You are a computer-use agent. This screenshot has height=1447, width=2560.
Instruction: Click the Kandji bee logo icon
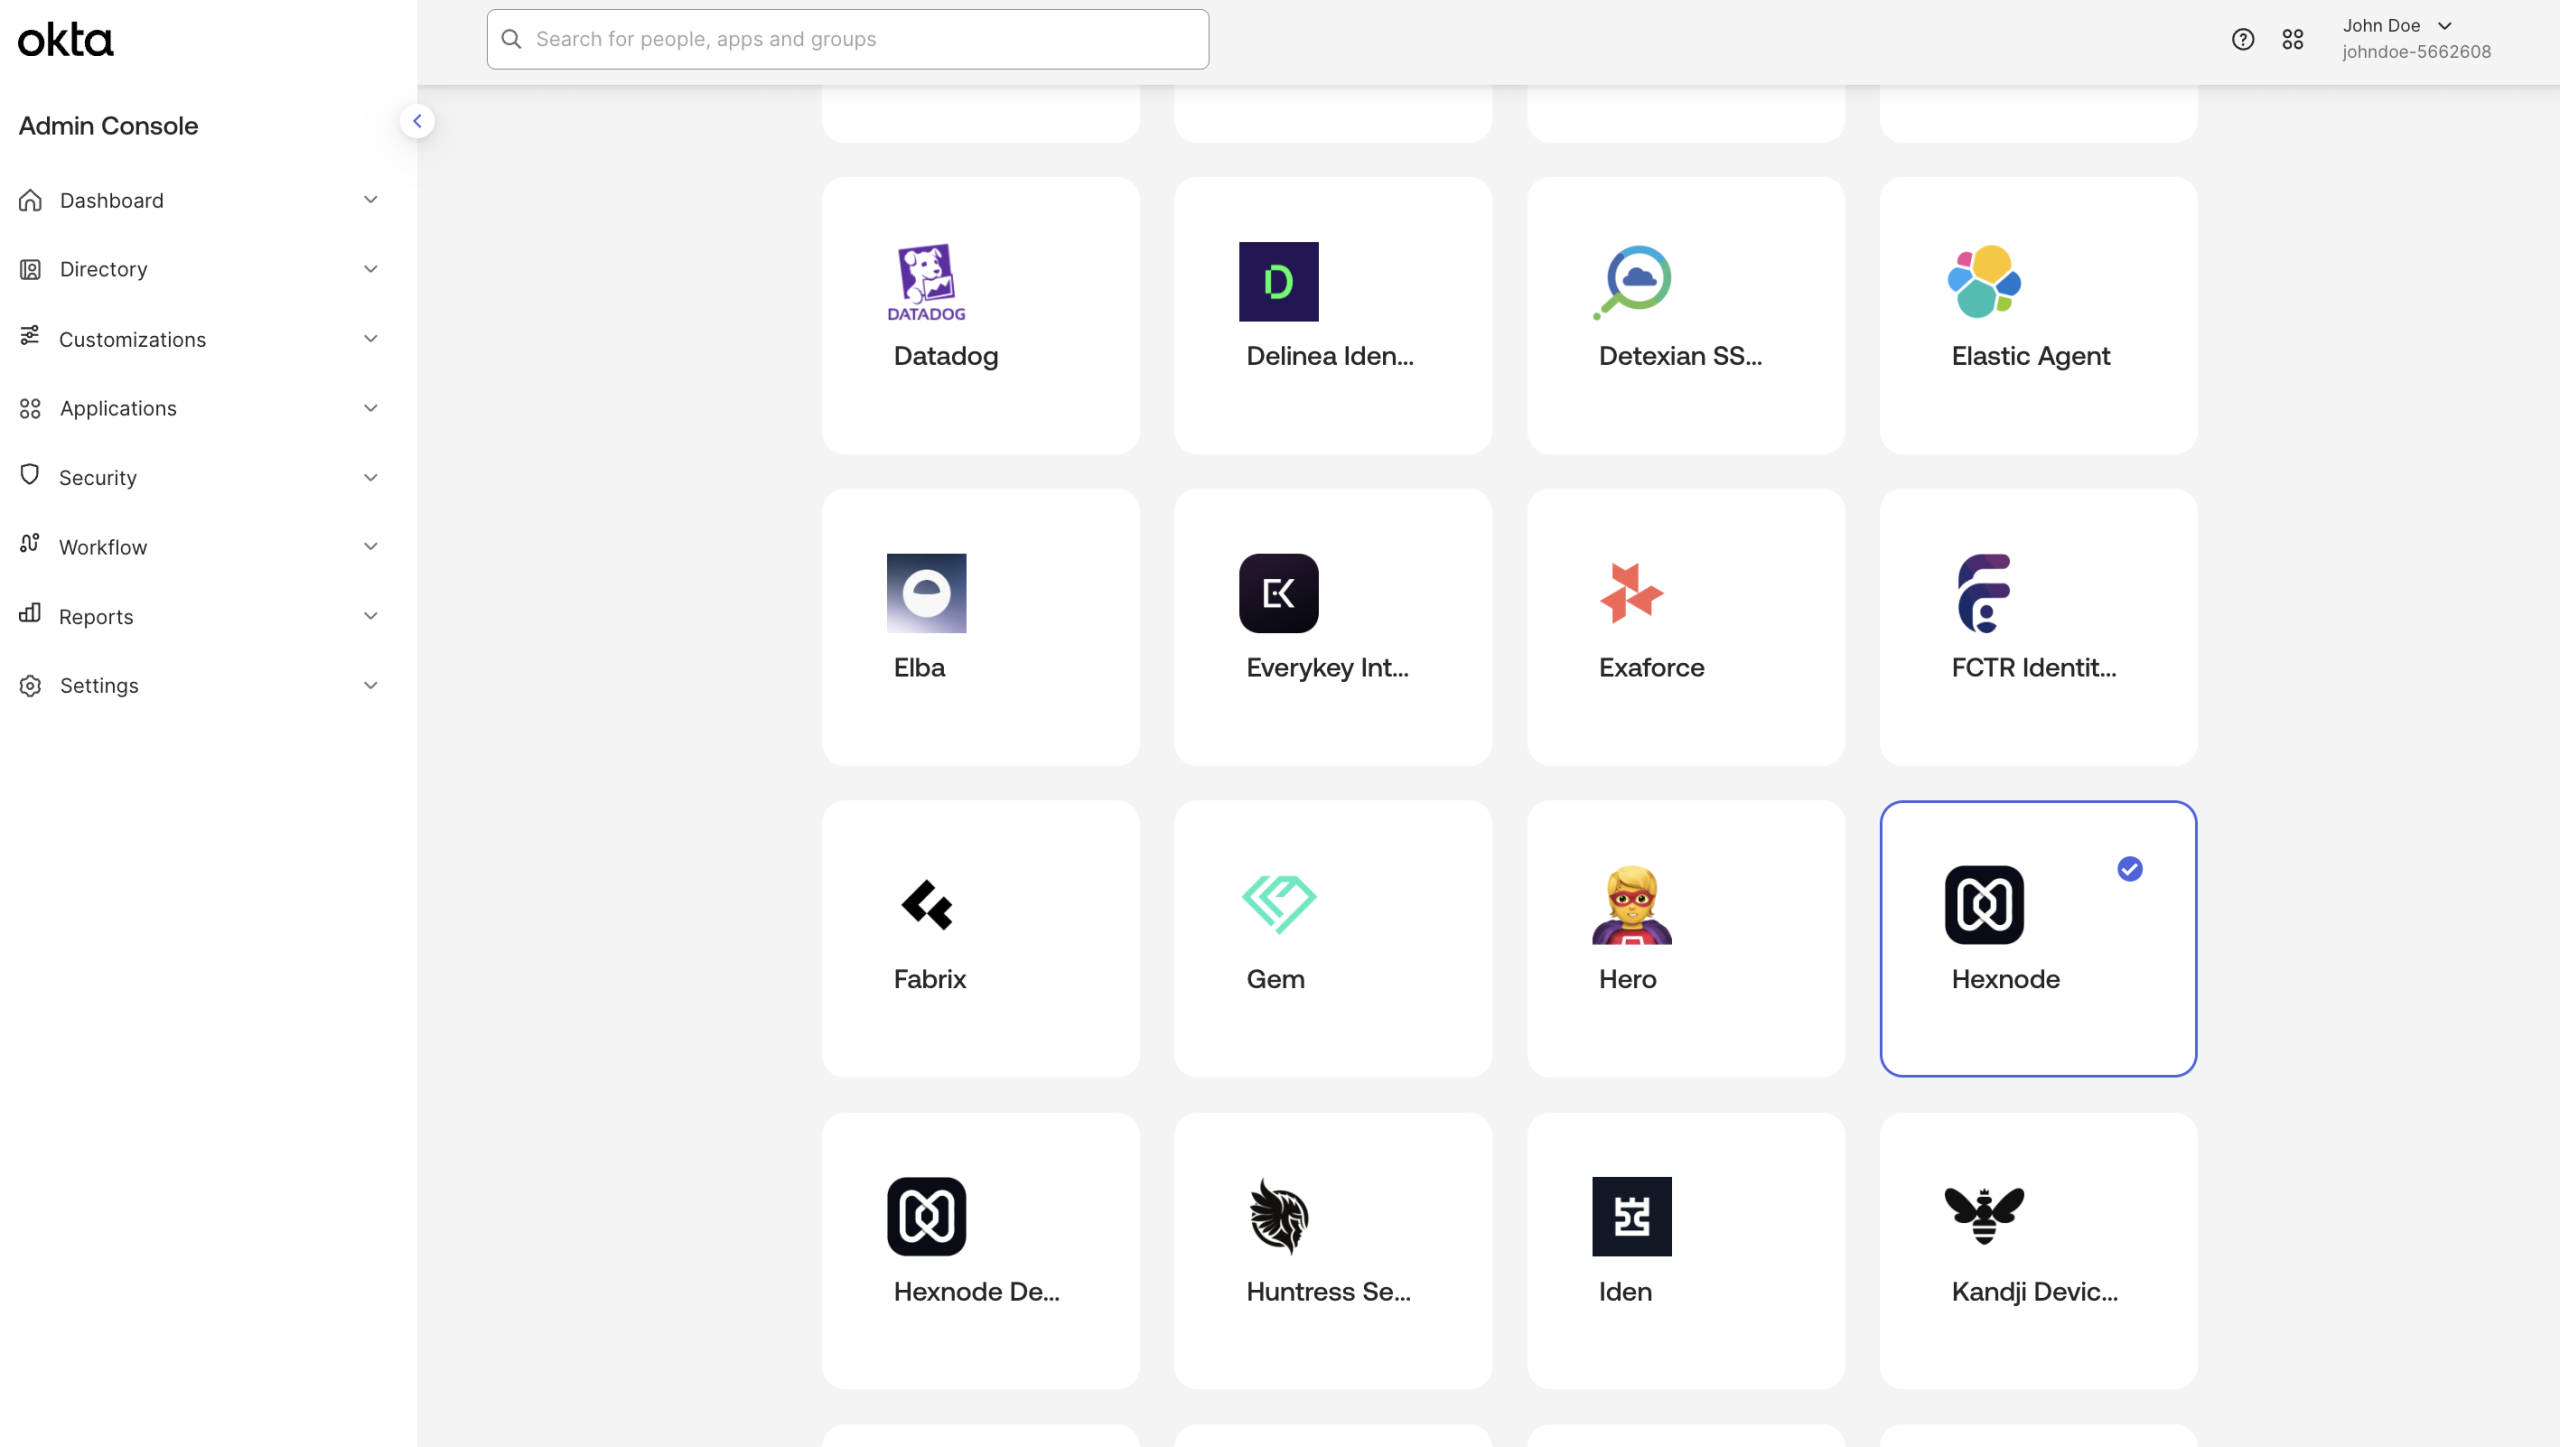point(1984,1214)
